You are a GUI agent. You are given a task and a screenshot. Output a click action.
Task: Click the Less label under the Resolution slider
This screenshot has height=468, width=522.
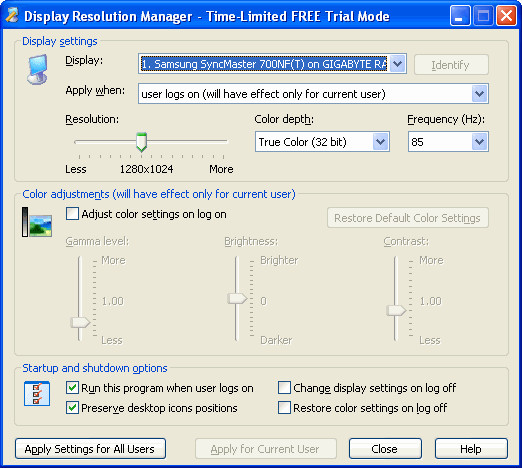click(76, 169)
